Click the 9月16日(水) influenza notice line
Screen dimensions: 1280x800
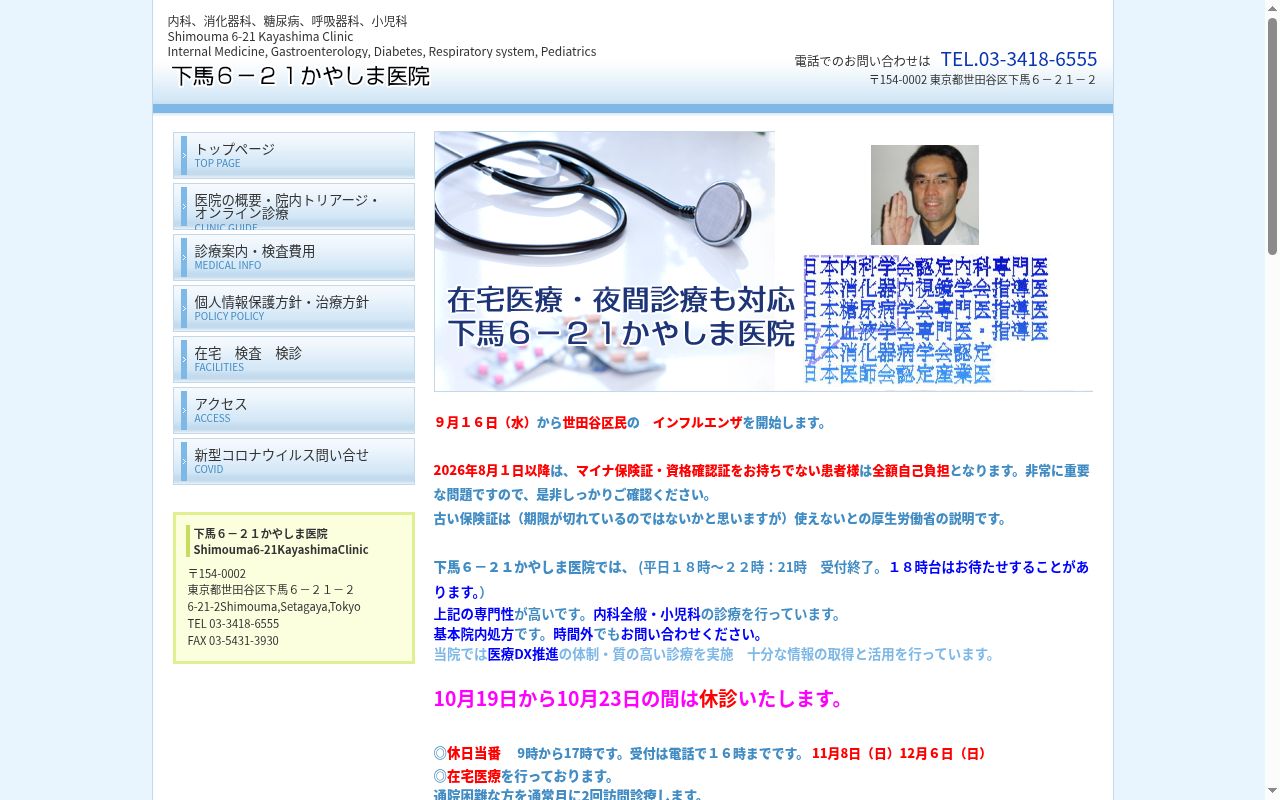632,423
